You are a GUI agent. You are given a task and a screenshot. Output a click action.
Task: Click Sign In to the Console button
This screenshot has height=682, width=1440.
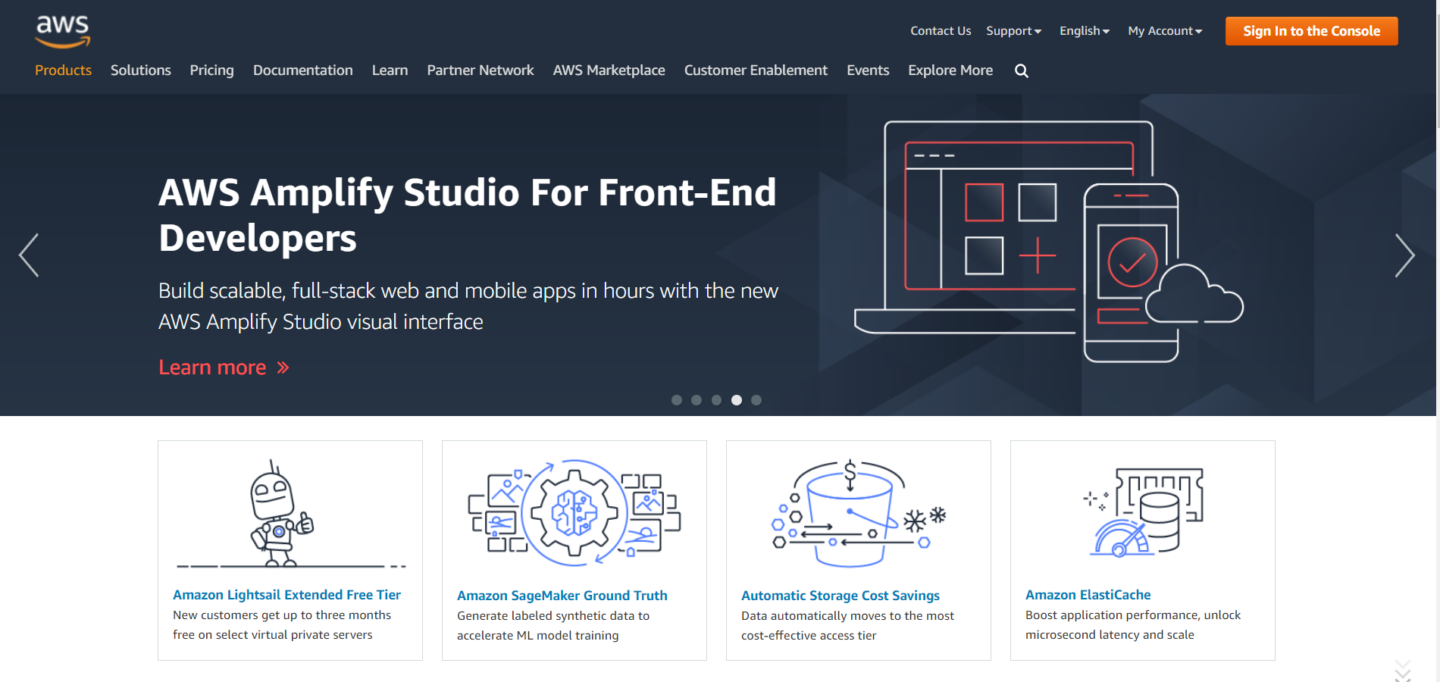(x=1311, y=31)
